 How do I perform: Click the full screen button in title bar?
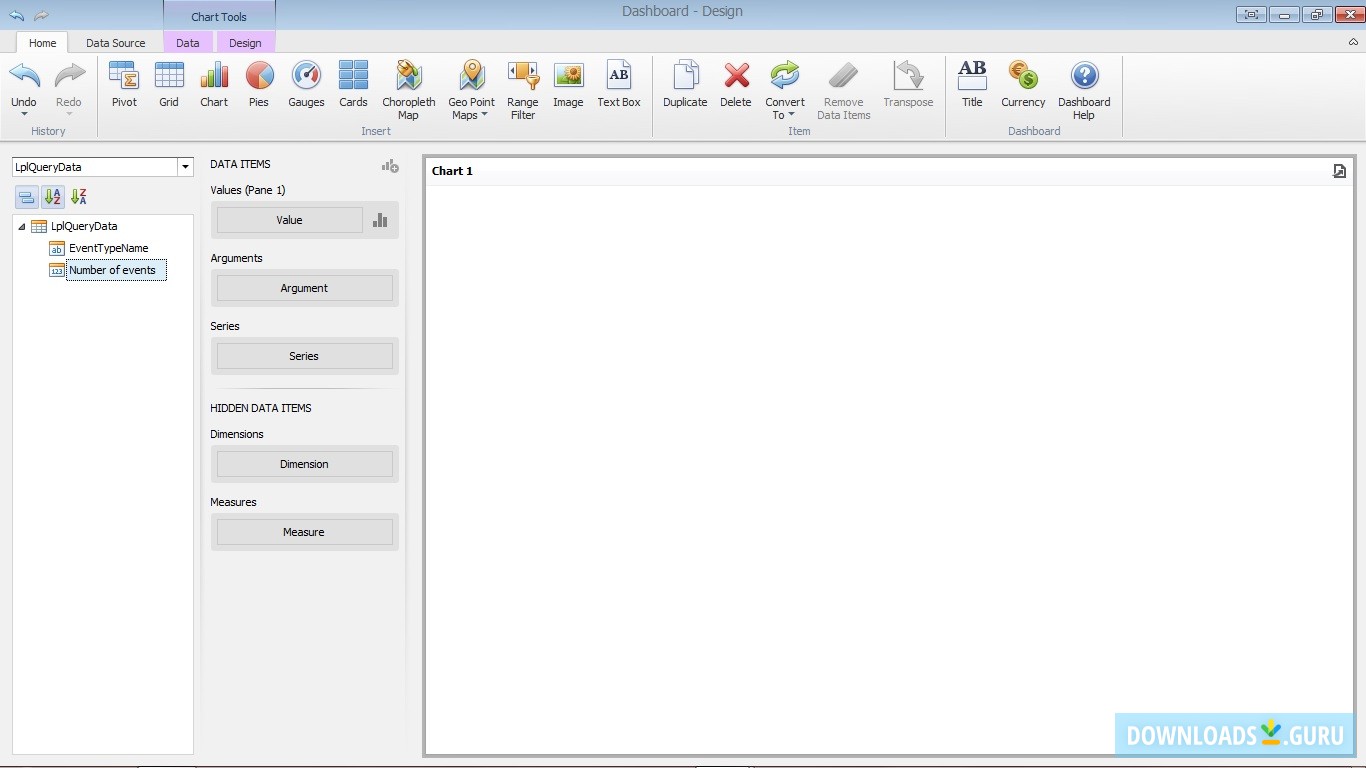click(x=1250, y=14)
